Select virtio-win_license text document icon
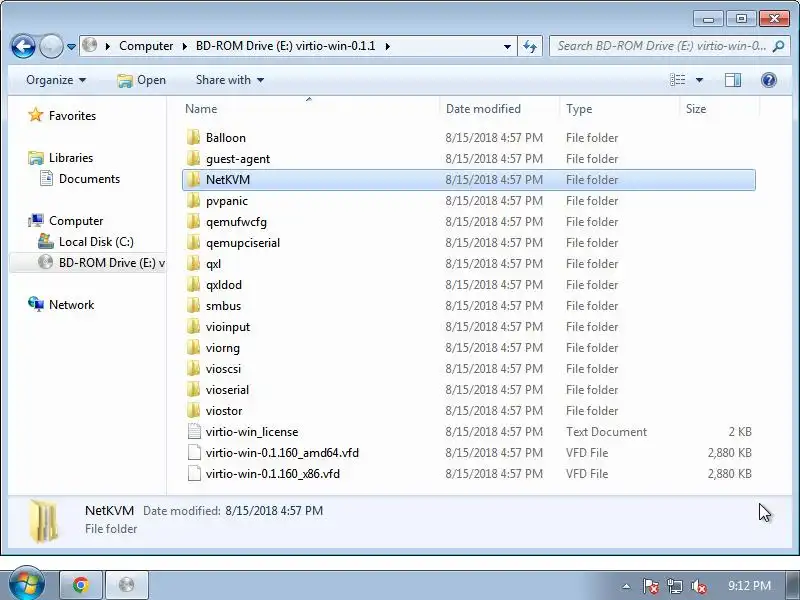Image resolution: width=800 pixels, height=600 pixels. [x=194, y=431]
